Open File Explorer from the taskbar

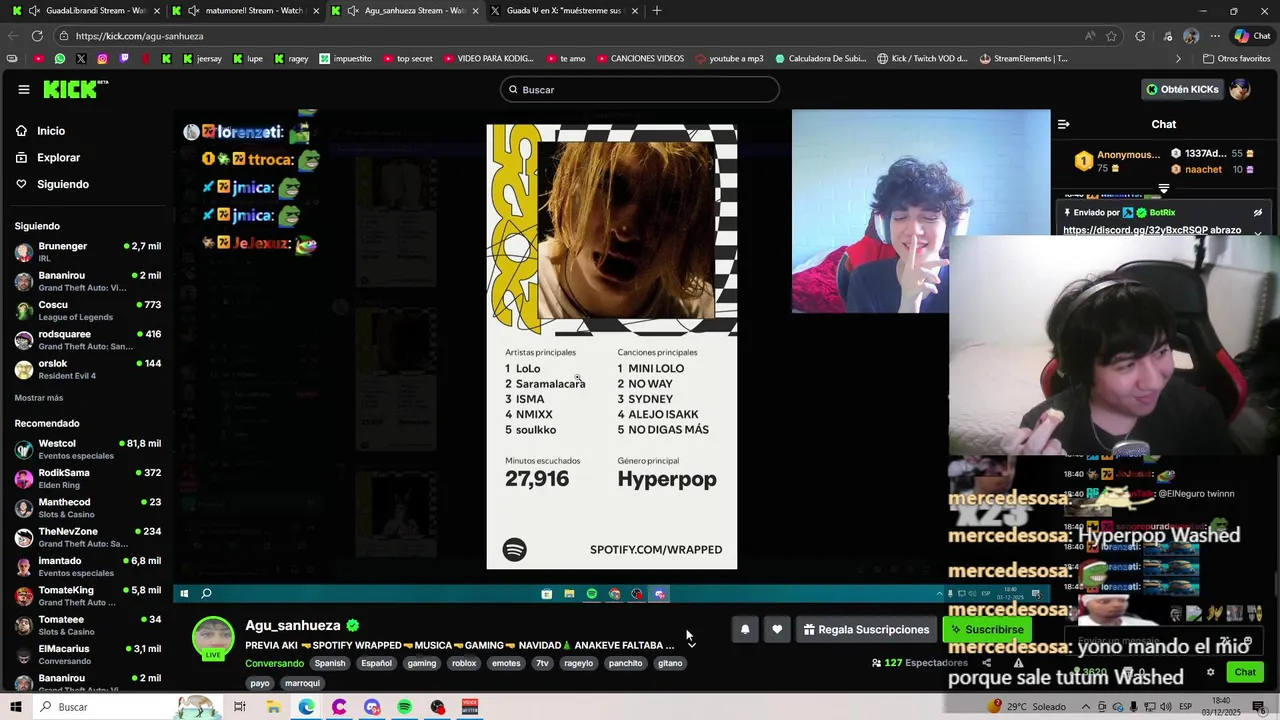(x=273, y=707)
